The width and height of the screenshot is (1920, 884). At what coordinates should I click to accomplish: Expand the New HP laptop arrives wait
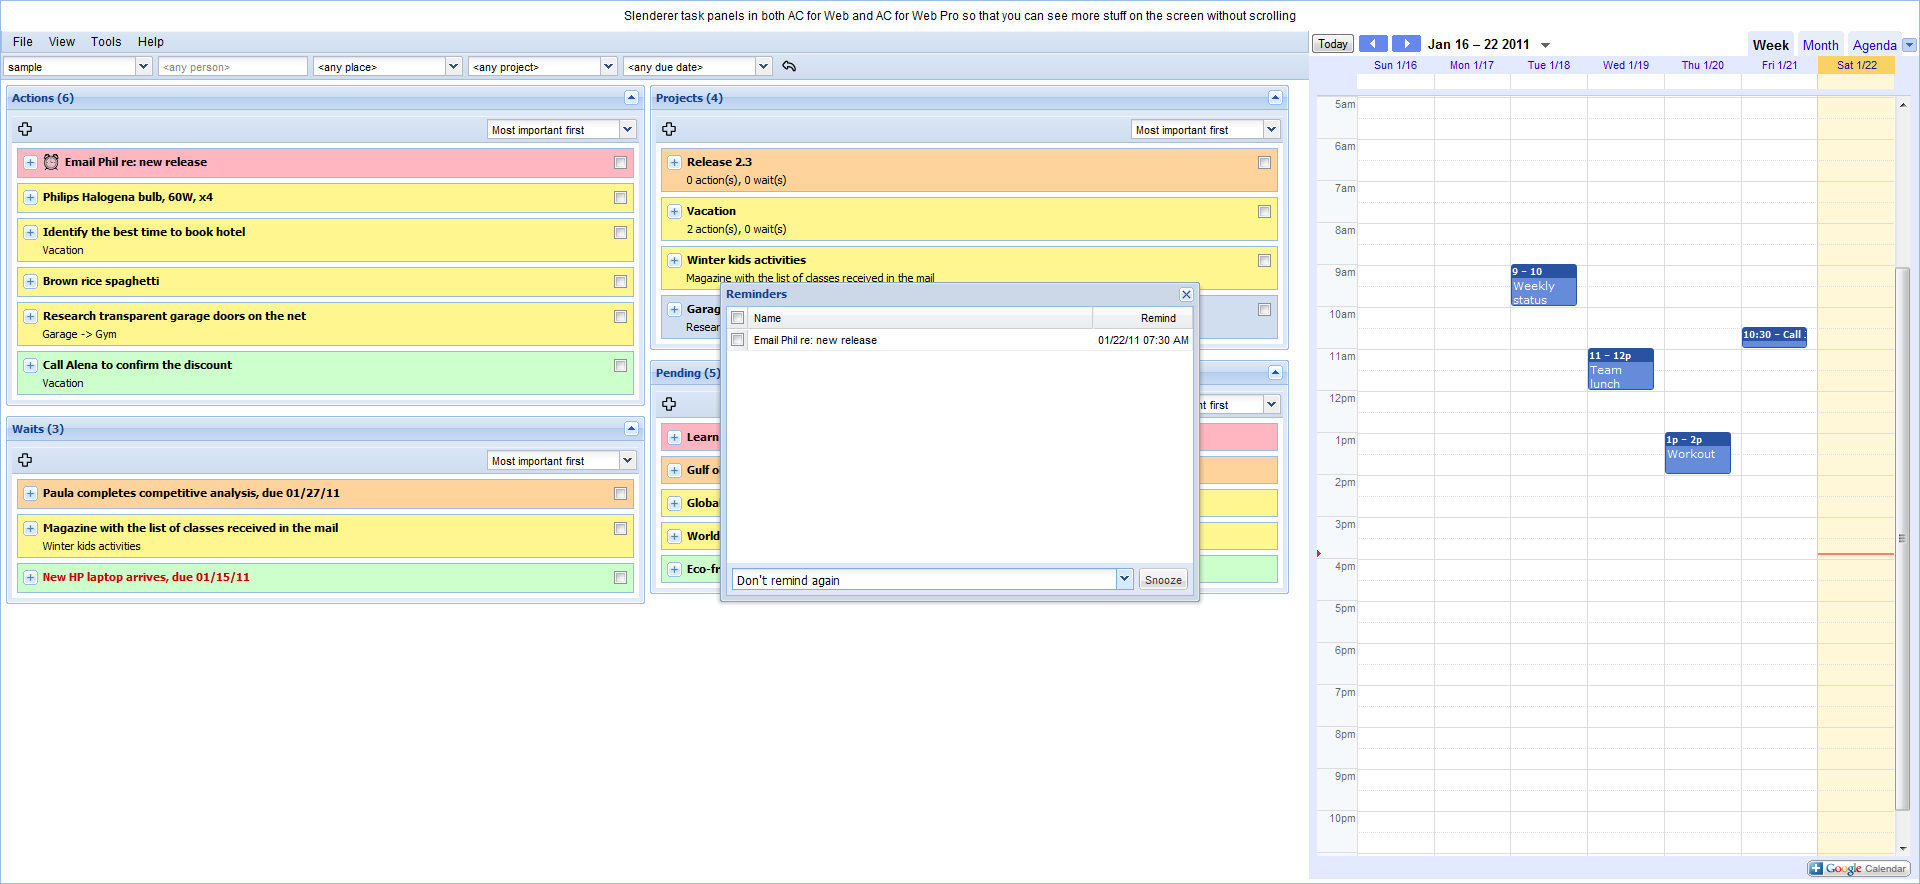point(30,577)
